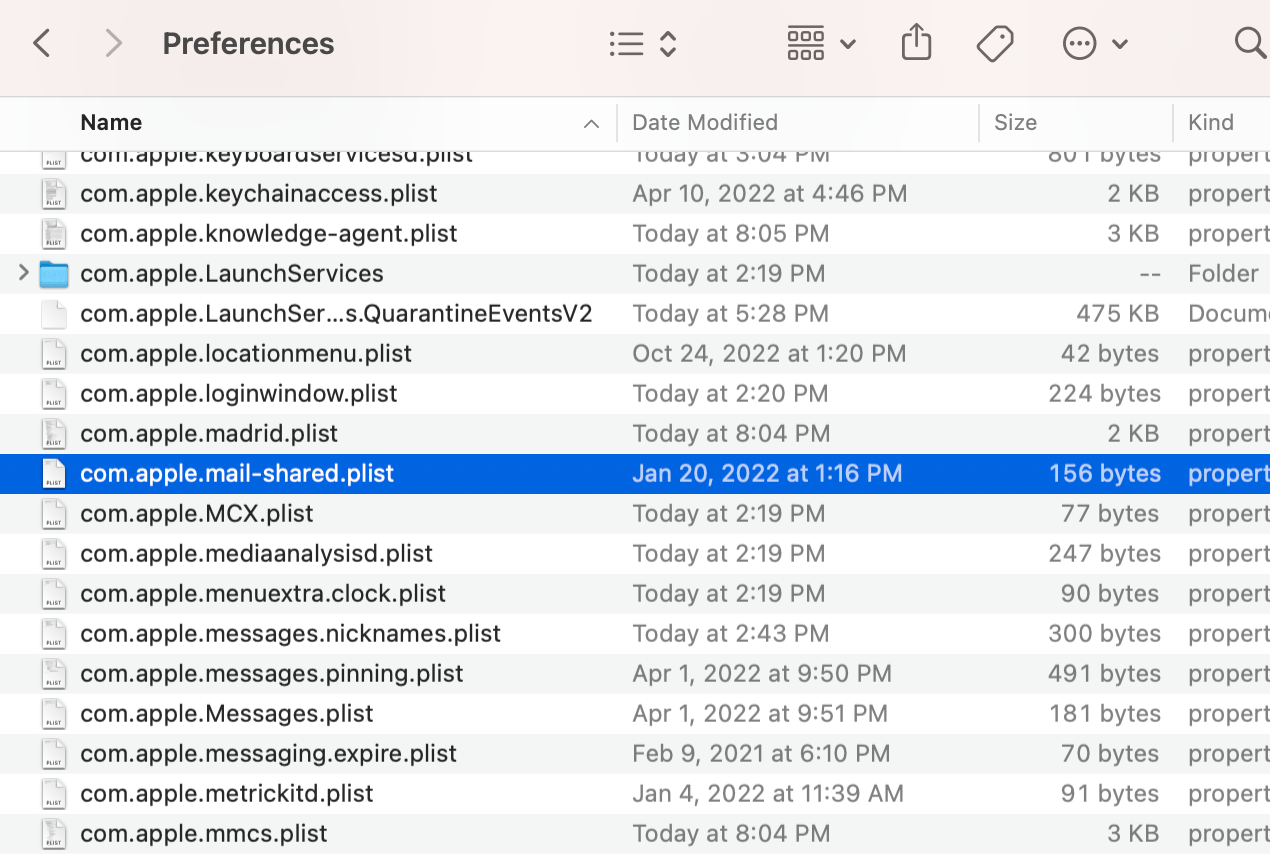Select the com.apple.Messages.plist file icon

[x=54, y=714]
